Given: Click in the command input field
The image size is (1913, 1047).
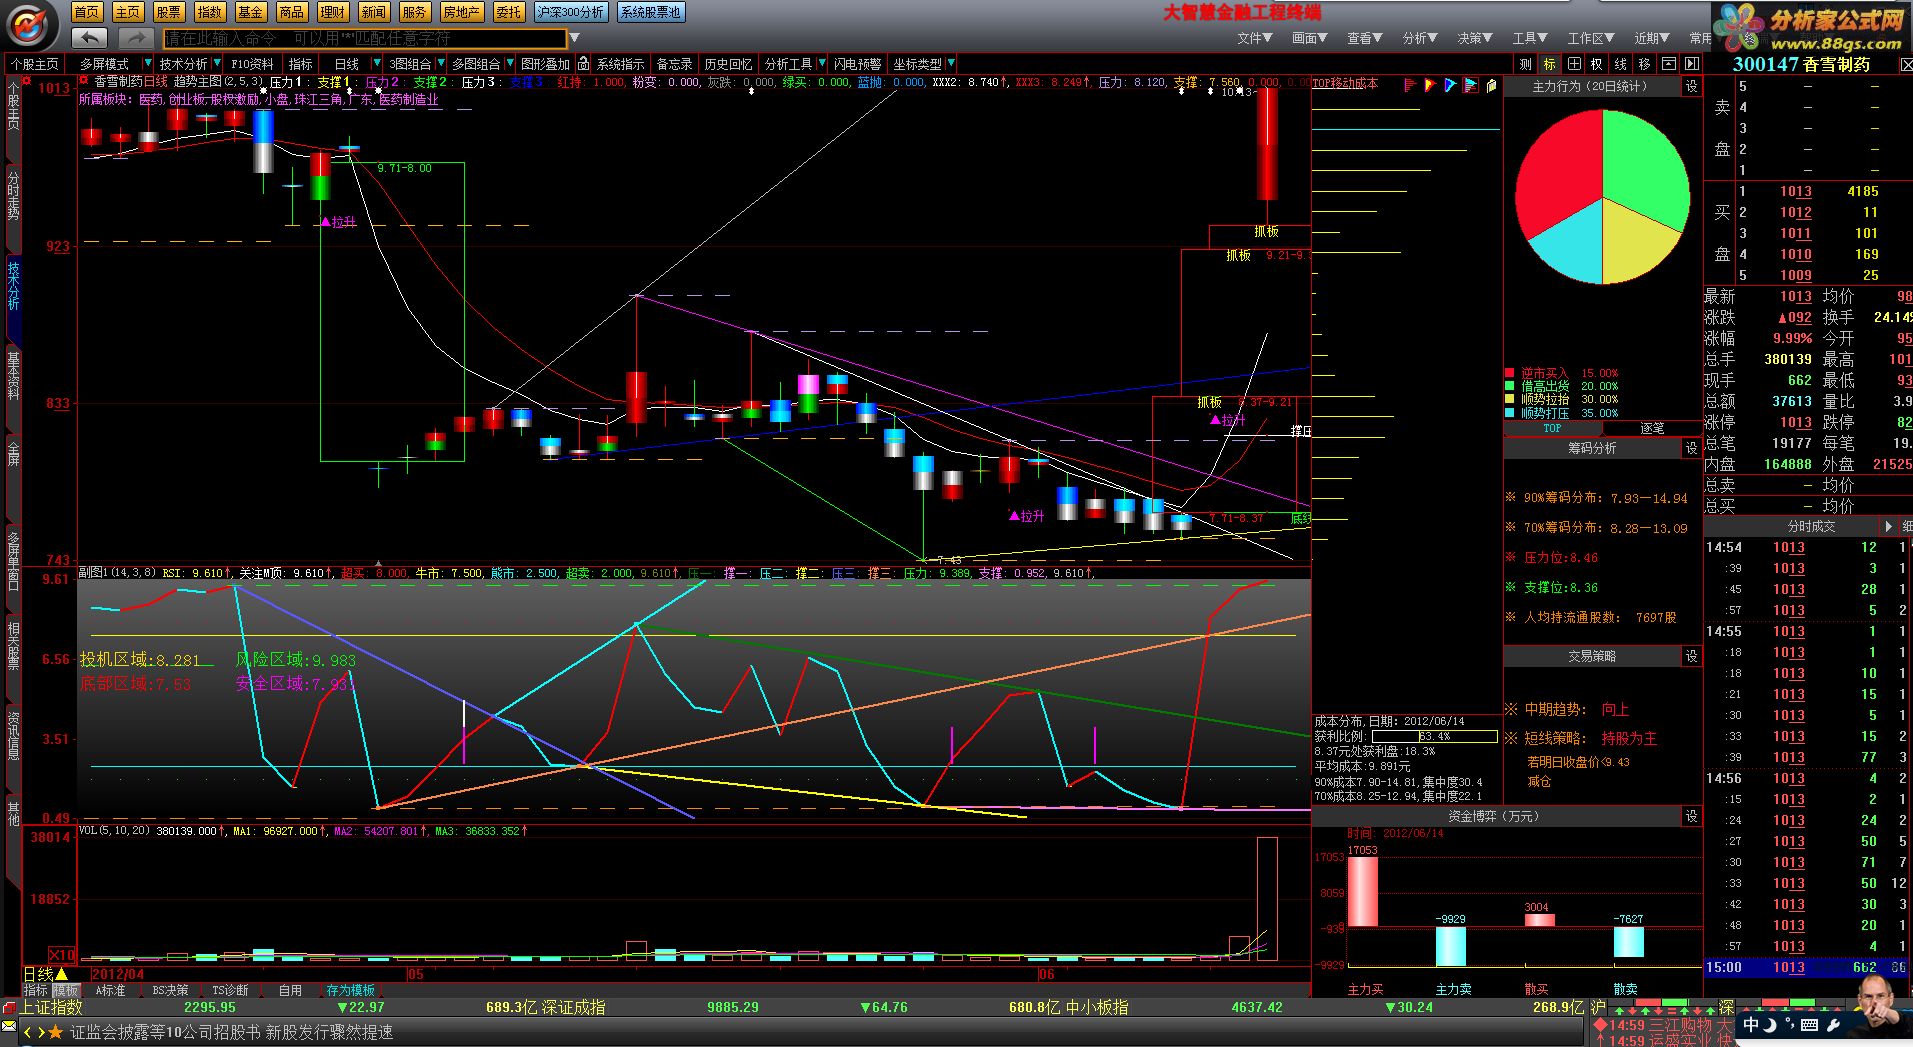Looking at the screenshot, I should tap(365, 38).
